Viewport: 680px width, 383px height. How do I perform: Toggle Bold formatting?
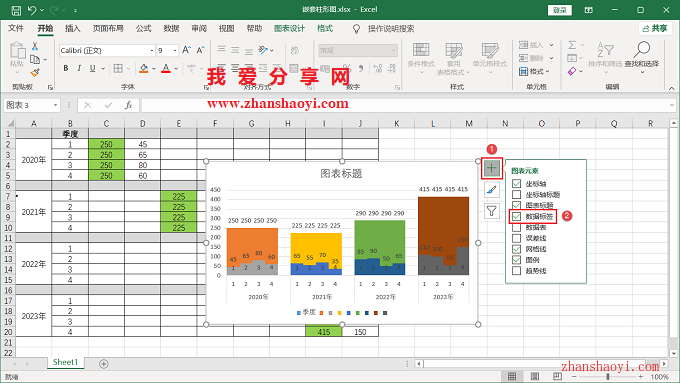(66, 68)
